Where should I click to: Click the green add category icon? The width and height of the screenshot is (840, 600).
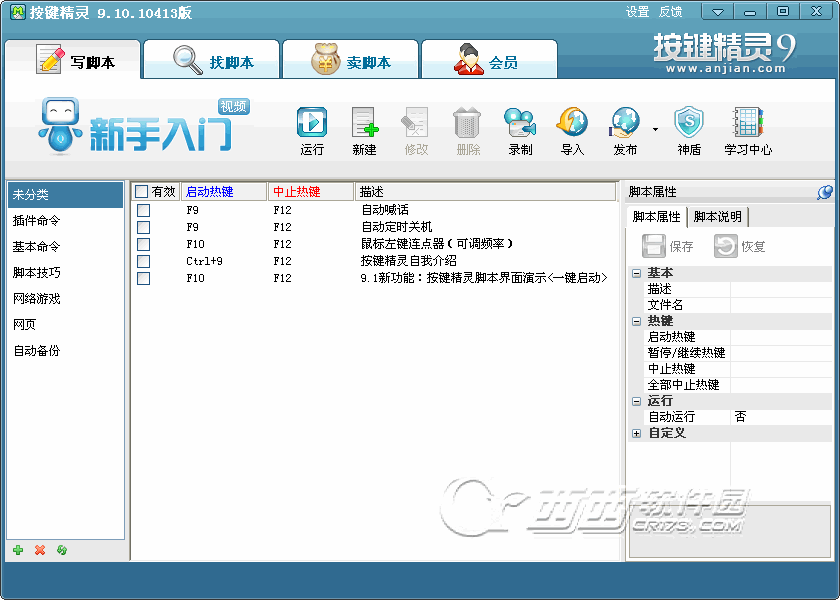(18, 550)
